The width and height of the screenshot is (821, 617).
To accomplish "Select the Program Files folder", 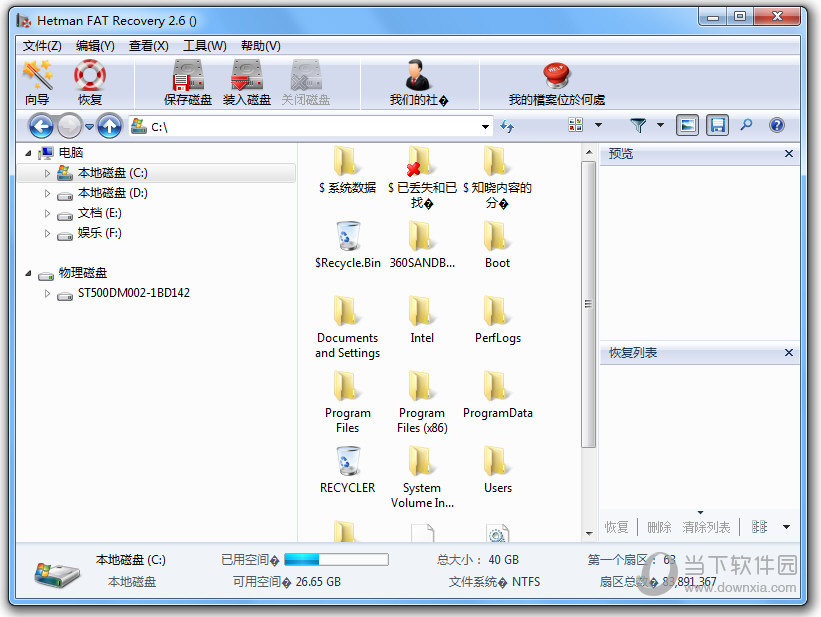I will click(x=347, y=402).
